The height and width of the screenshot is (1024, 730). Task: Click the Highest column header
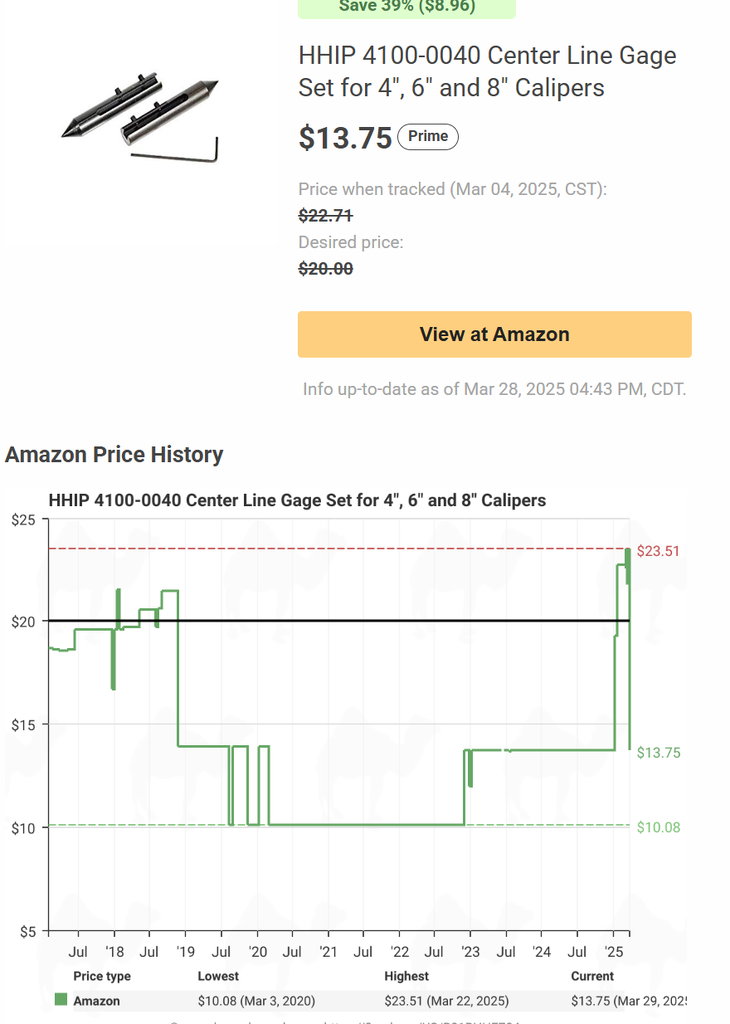pos(406,976)
